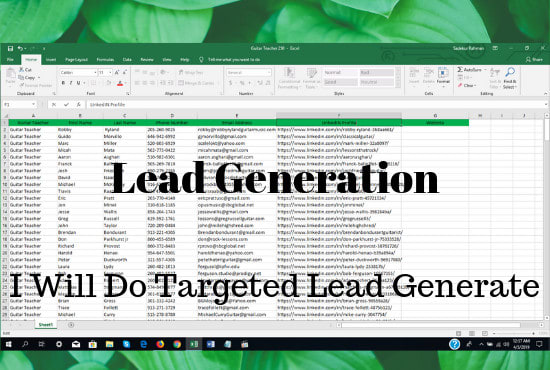
Task: Open the Data ribbon tab
Action: point(127,60)
